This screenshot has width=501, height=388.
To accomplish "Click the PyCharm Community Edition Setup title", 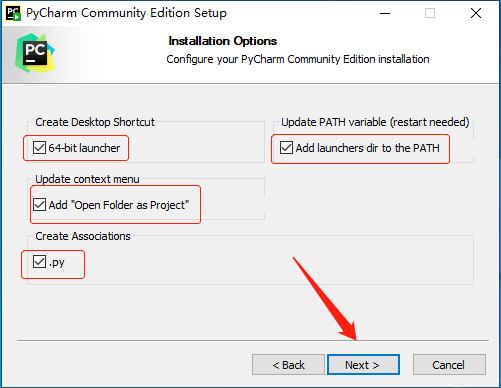I will click(126, 13).
